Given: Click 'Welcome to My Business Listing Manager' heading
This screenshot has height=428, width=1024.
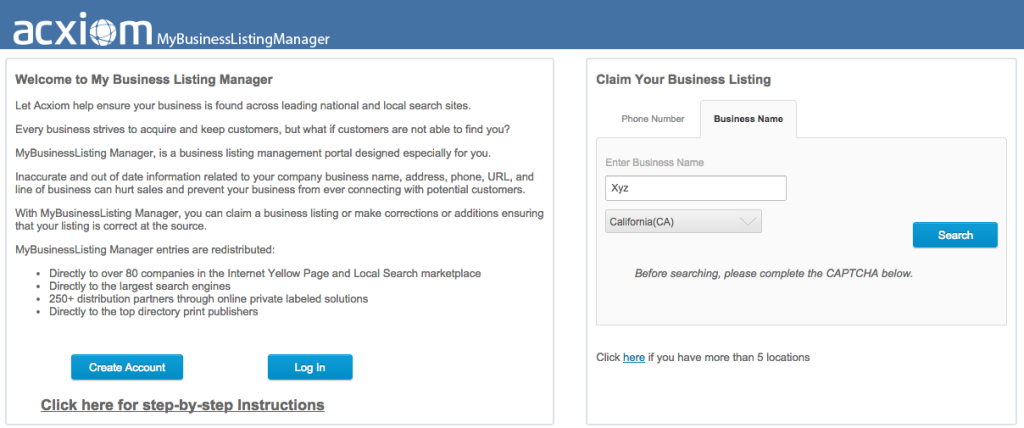Looking at the screenshot, I should [x=144, y=80].
